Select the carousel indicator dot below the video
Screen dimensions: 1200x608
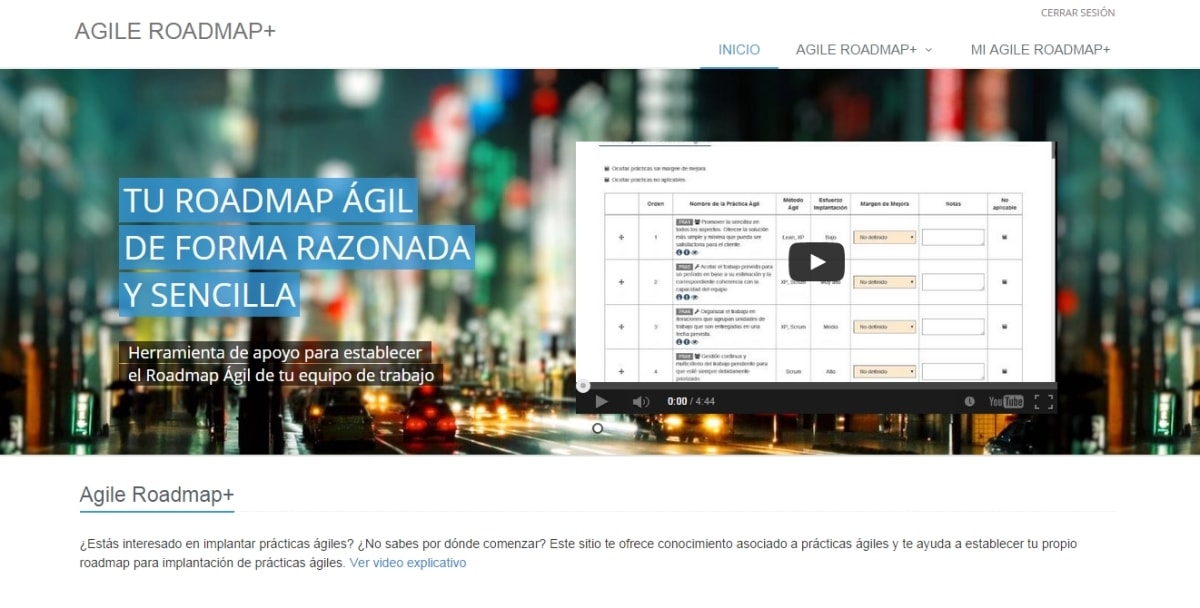tap(598, 428)
